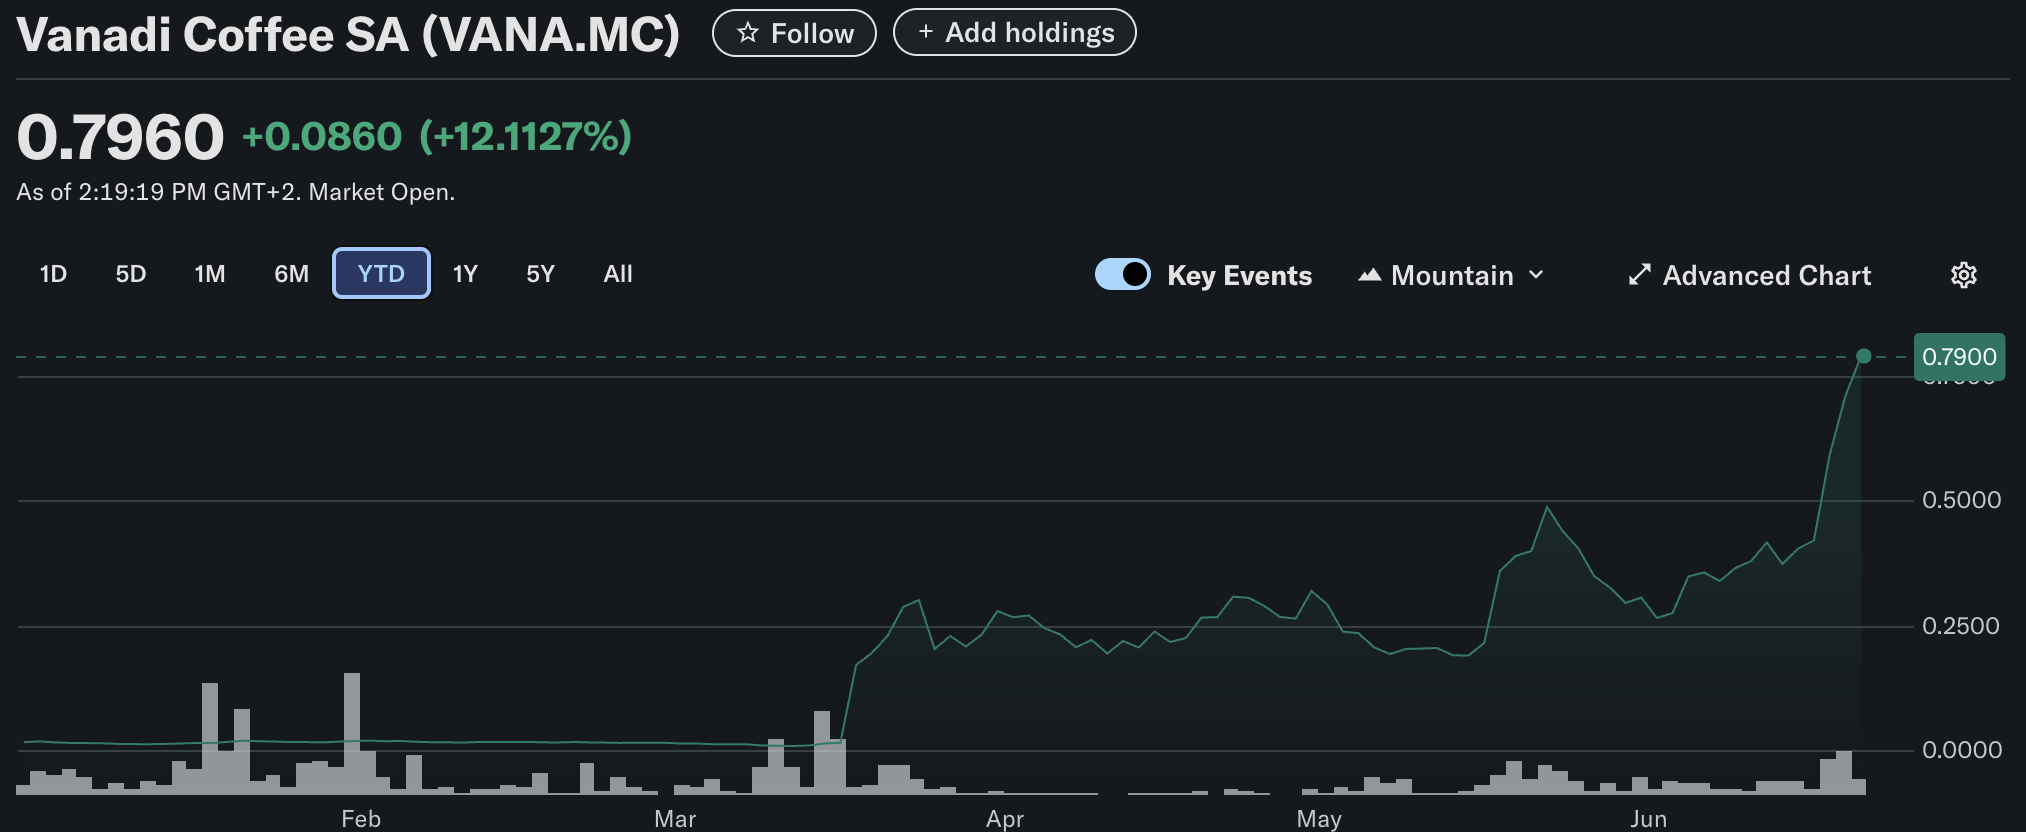Click the Jun label on the x-axis

point(1649,819)
